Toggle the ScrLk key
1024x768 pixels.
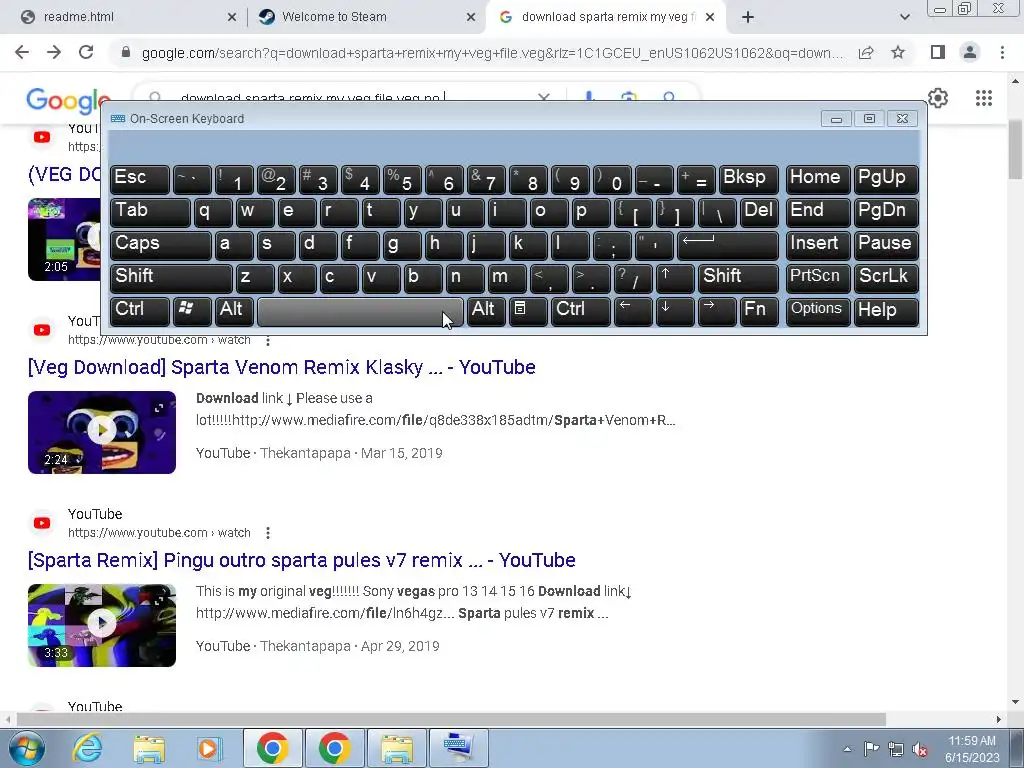[x=886, y=278]
